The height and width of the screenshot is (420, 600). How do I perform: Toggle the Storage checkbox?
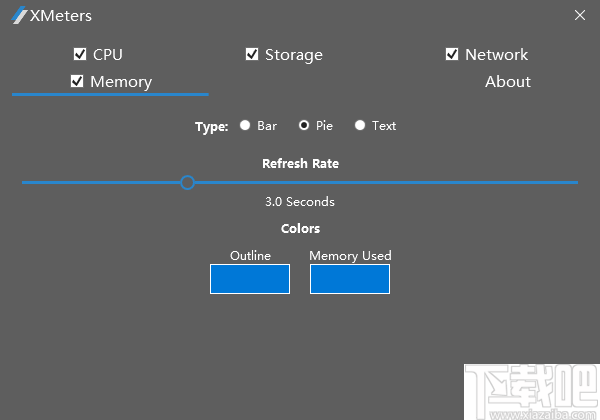pos(252,54)
